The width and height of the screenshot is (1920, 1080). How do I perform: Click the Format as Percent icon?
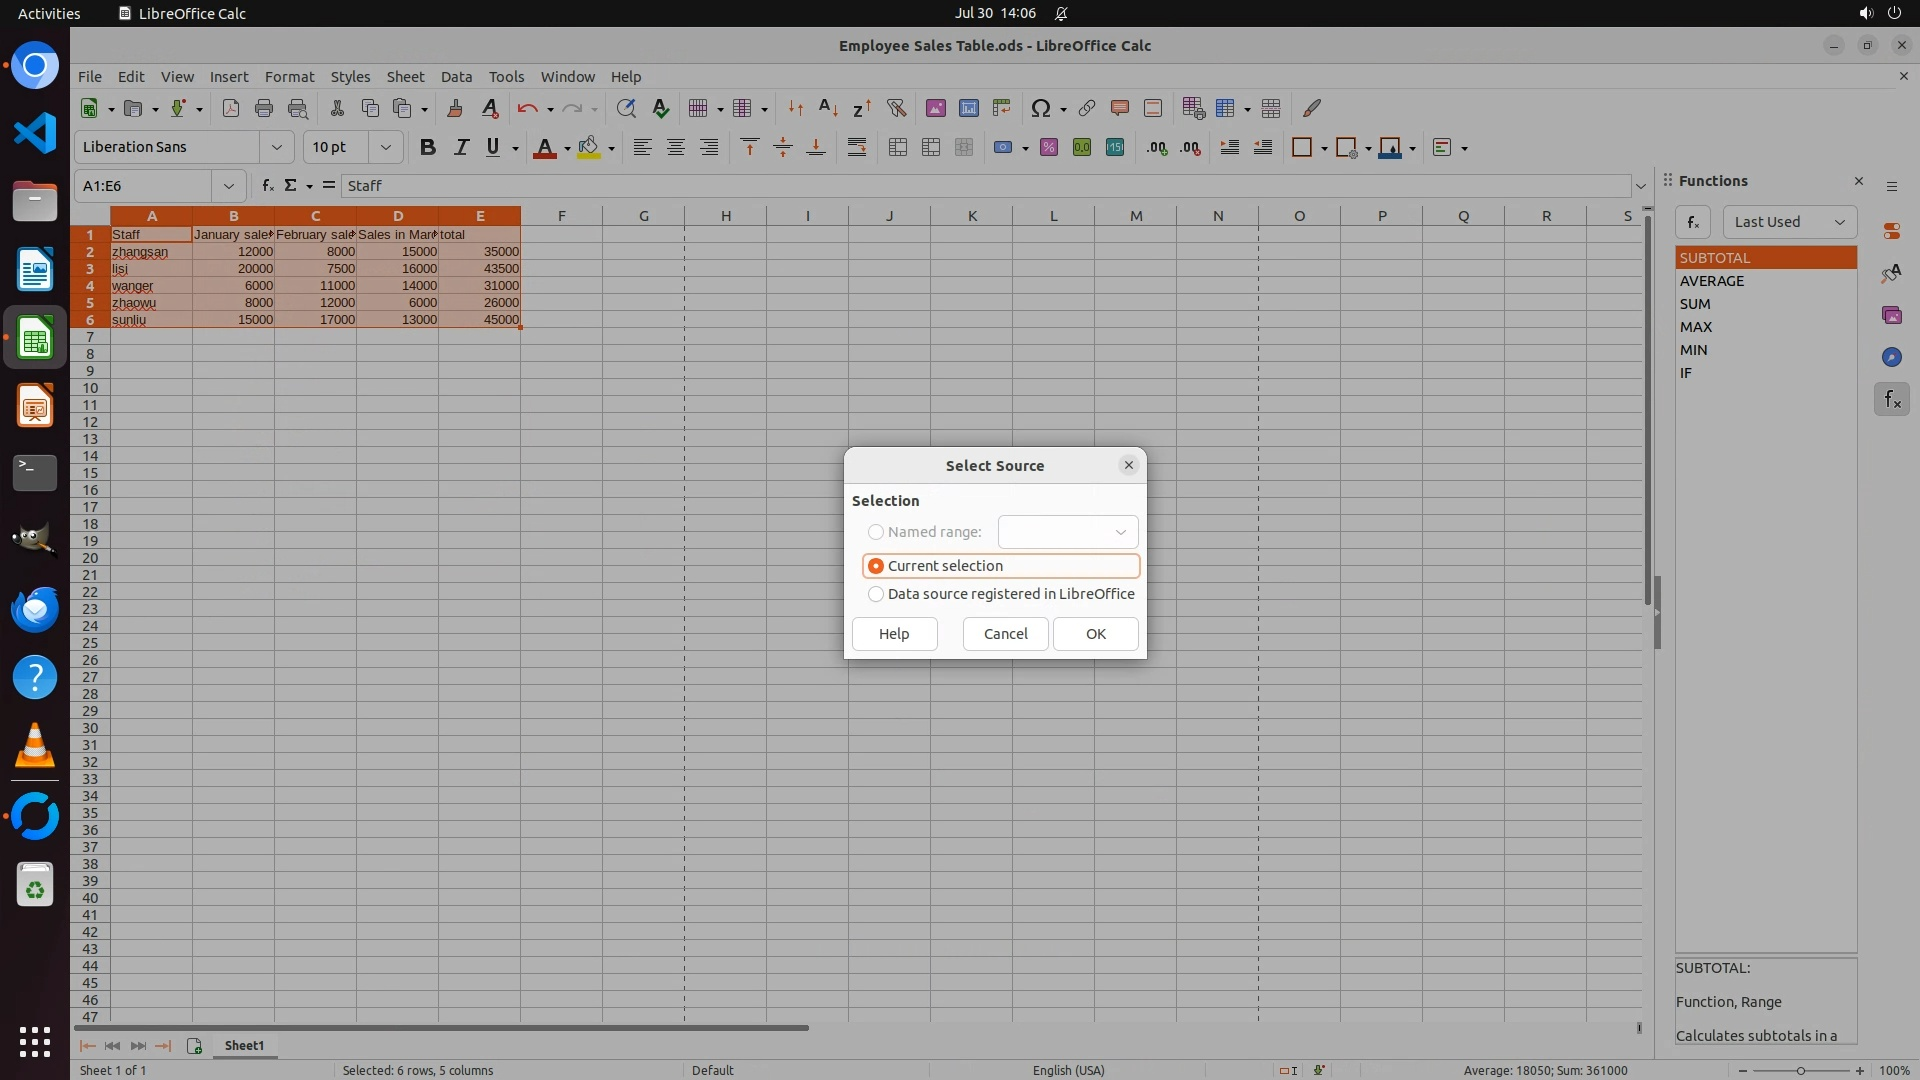(x=1049, y=147)
